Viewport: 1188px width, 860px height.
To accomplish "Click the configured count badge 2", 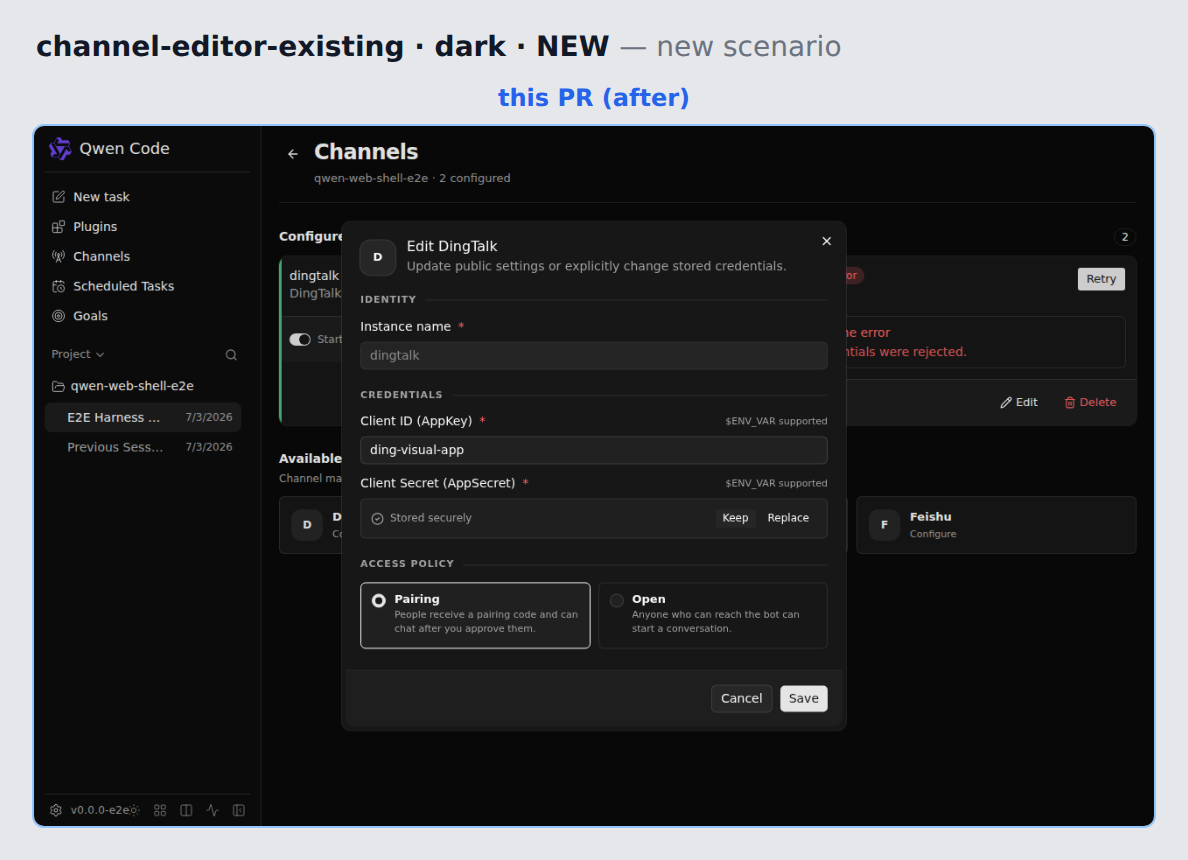I will point(1124,237).
